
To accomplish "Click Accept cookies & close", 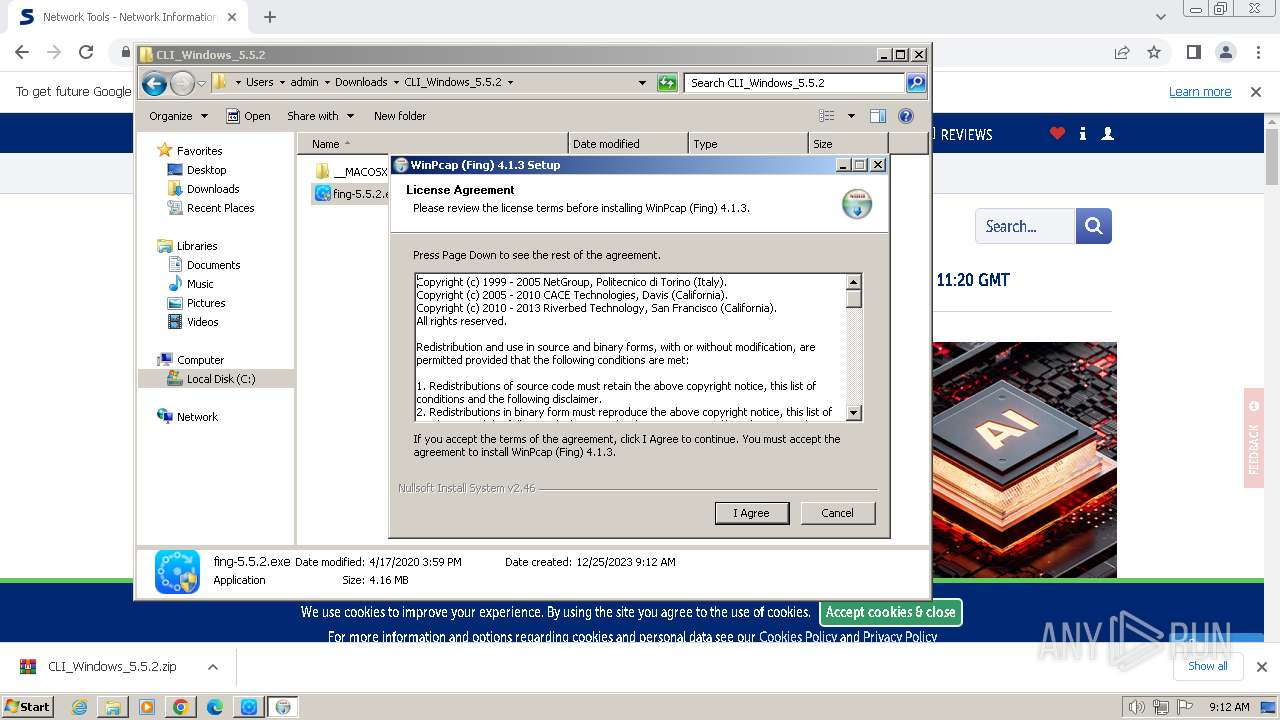I will click(891, 612).
